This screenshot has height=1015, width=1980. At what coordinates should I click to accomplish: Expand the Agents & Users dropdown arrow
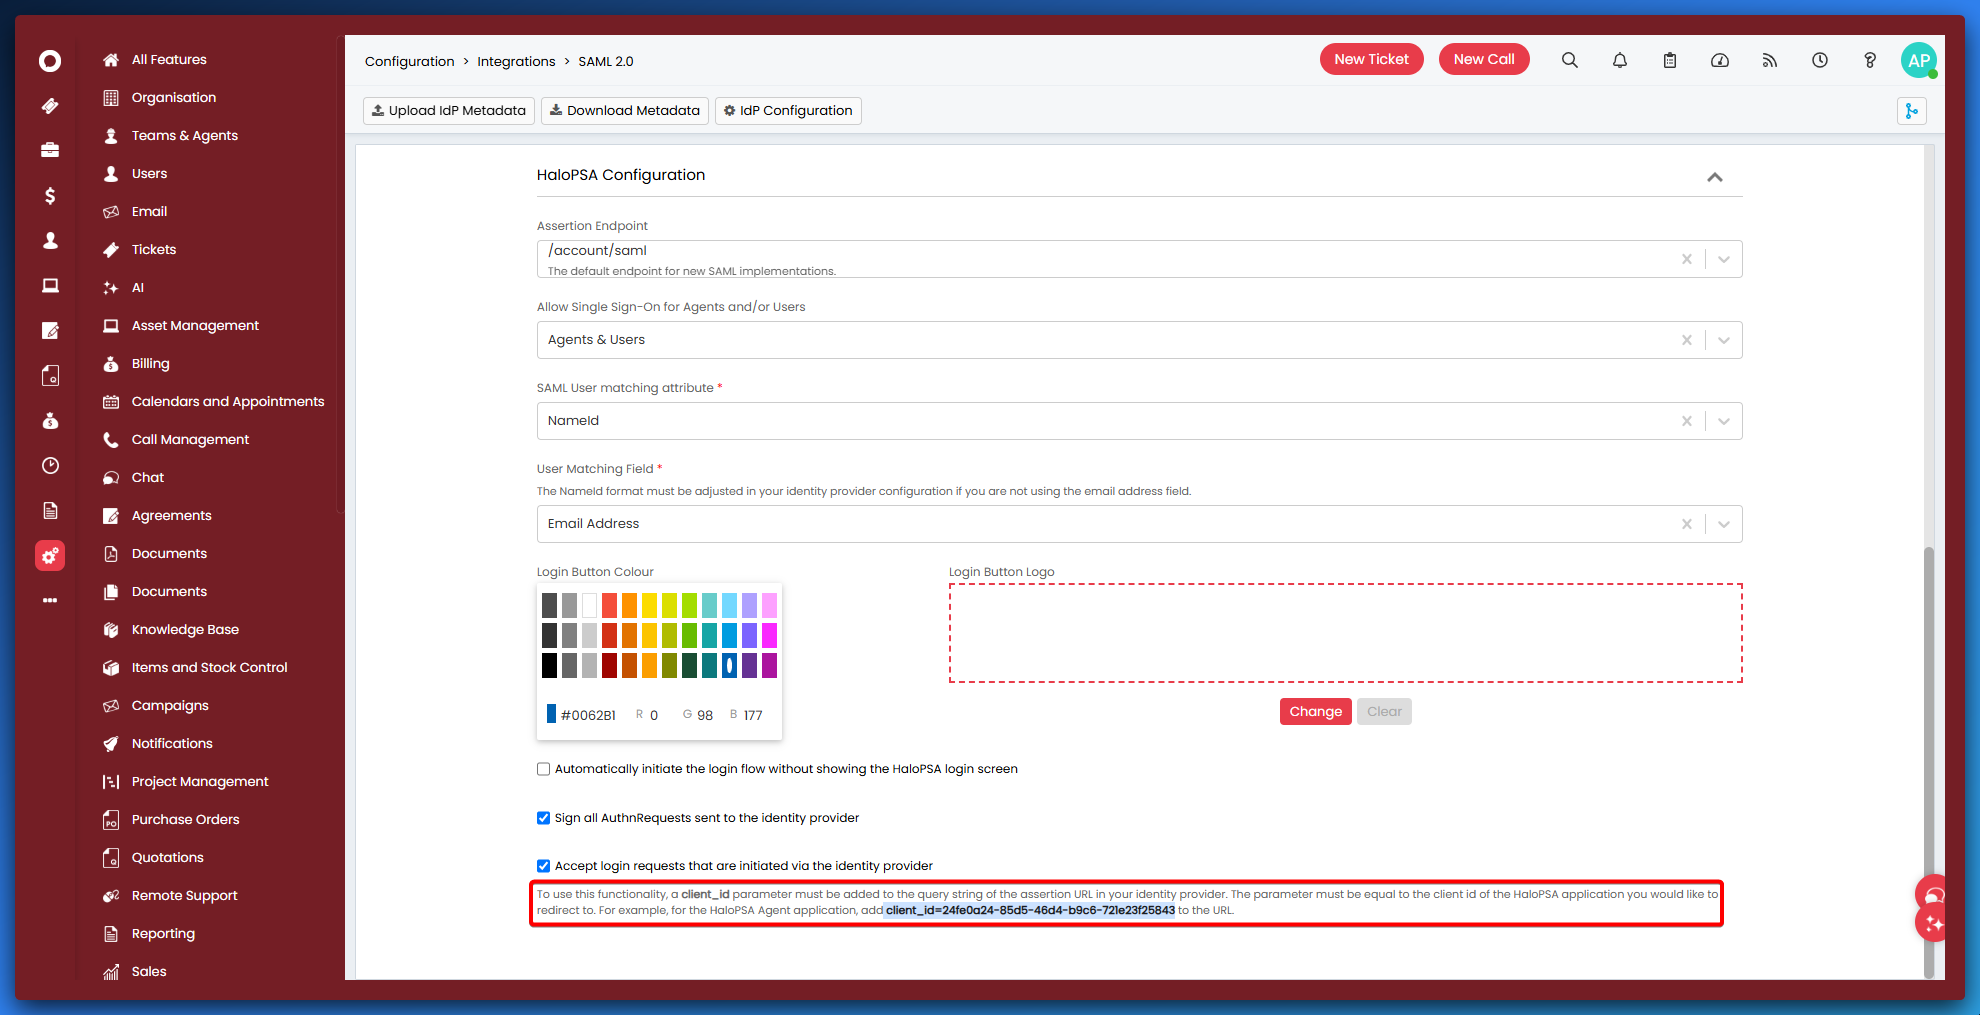pyautogui.click(x=1724, y=340)
